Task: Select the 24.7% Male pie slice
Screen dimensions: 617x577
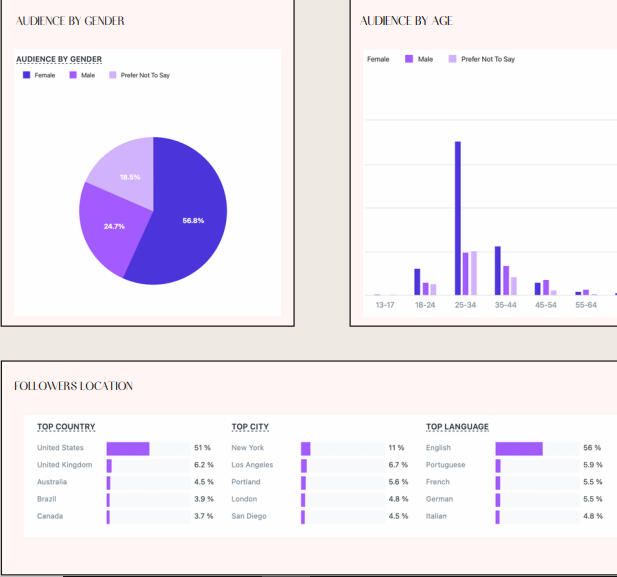Action: (112, 227)
